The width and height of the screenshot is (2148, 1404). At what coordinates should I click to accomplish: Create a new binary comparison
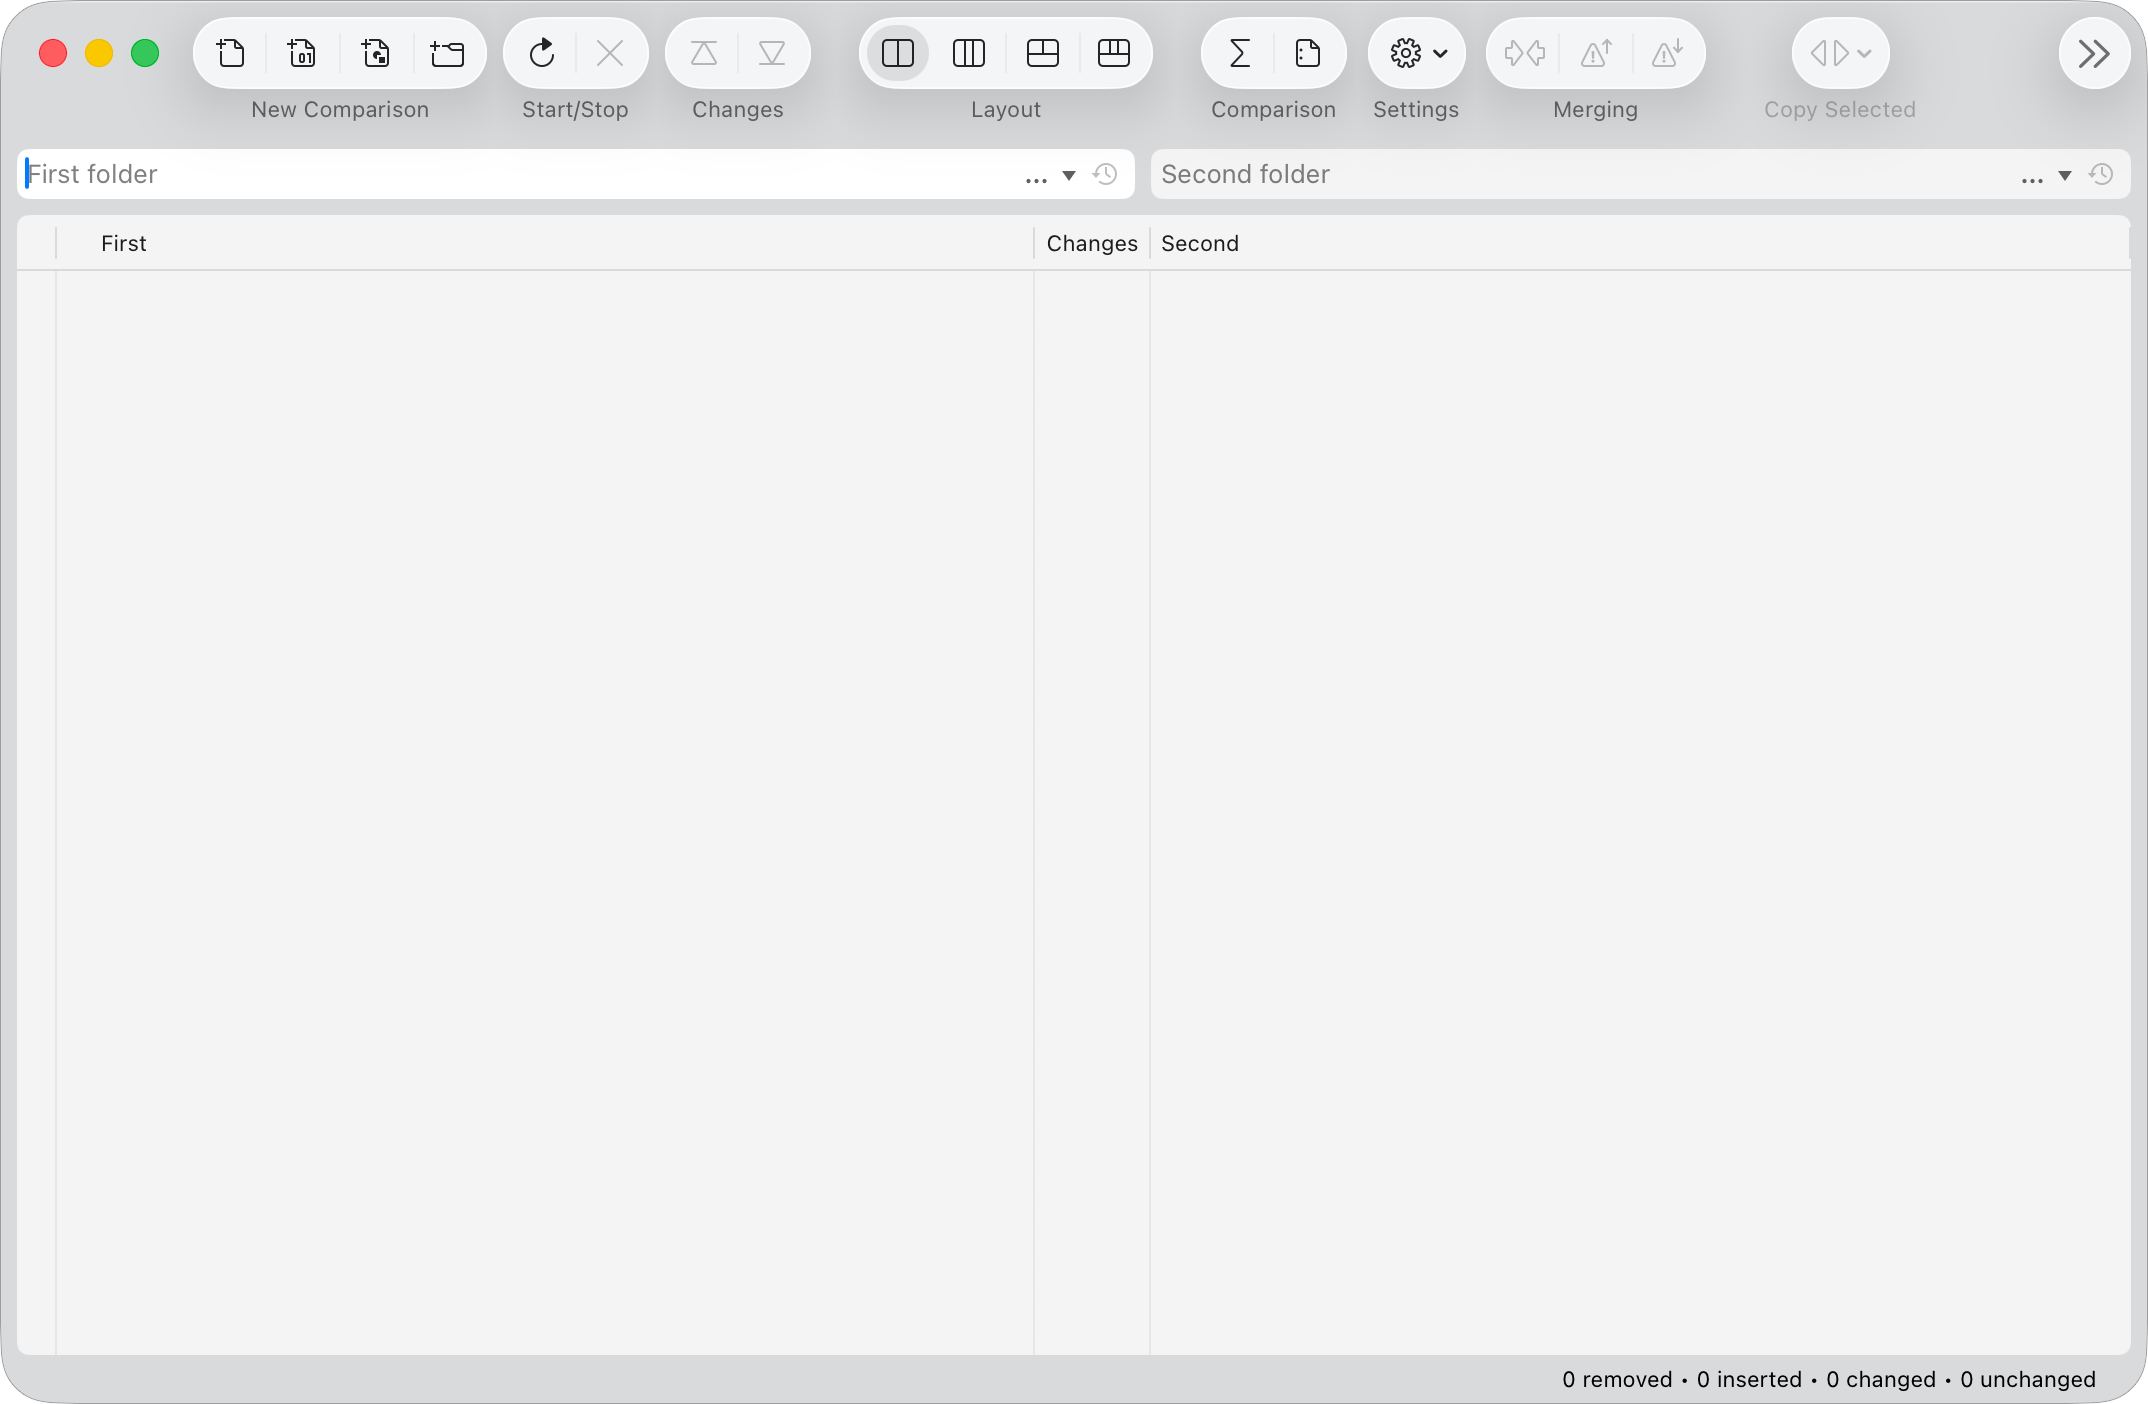pos(302,53)
